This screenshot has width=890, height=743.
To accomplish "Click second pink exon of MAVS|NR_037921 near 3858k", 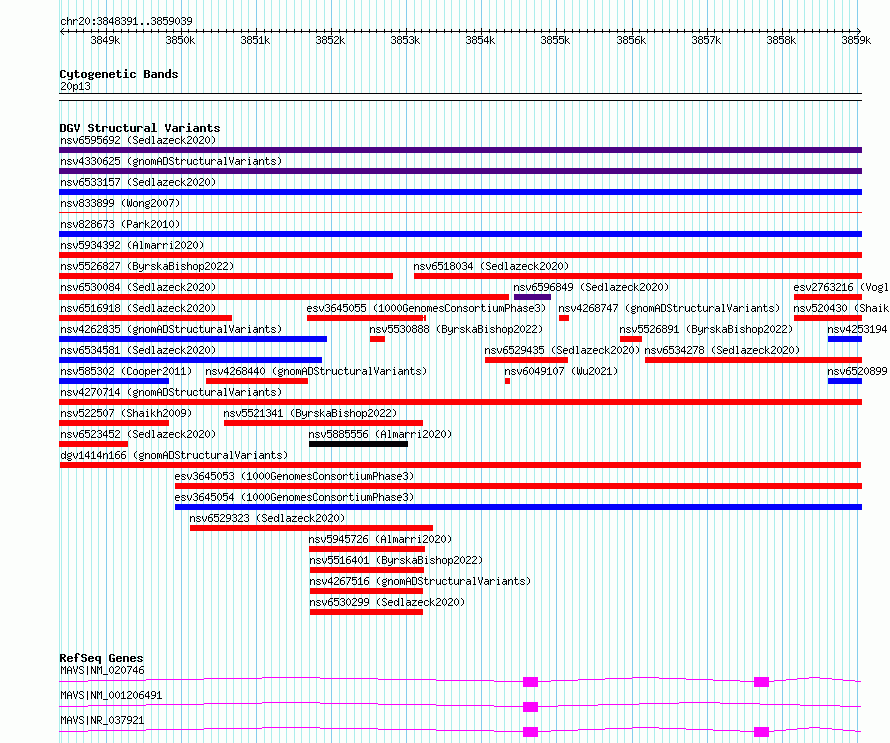I will point(761,732).
